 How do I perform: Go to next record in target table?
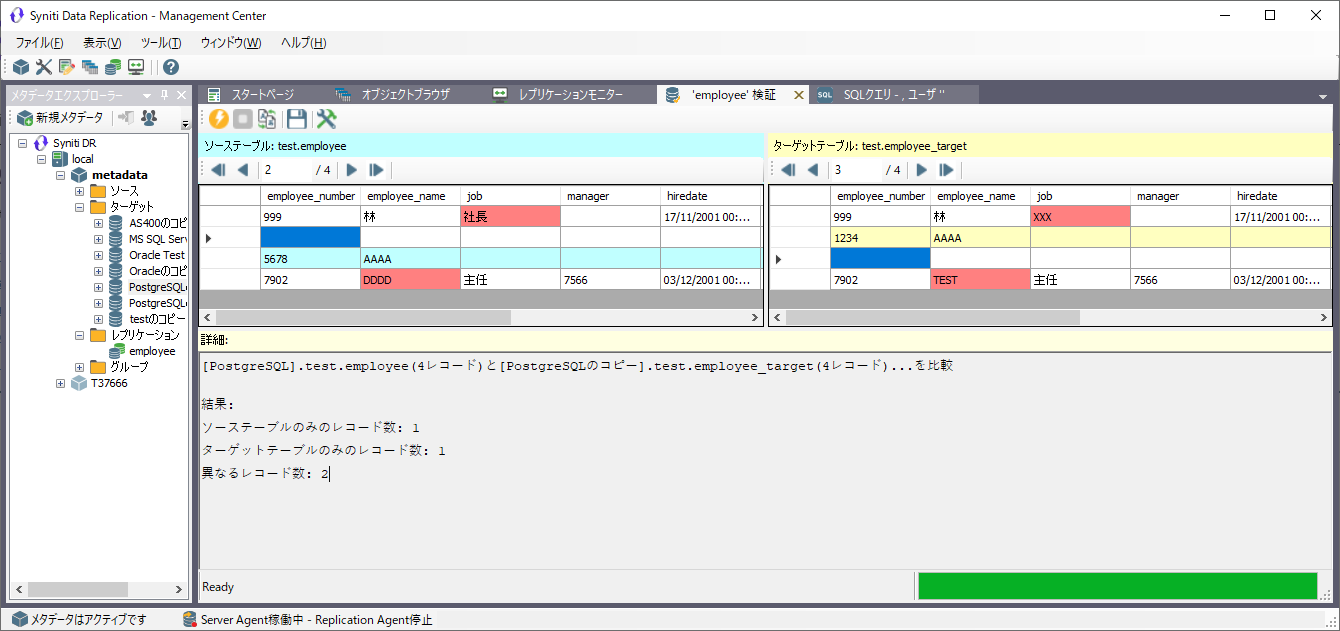(922, 170)
